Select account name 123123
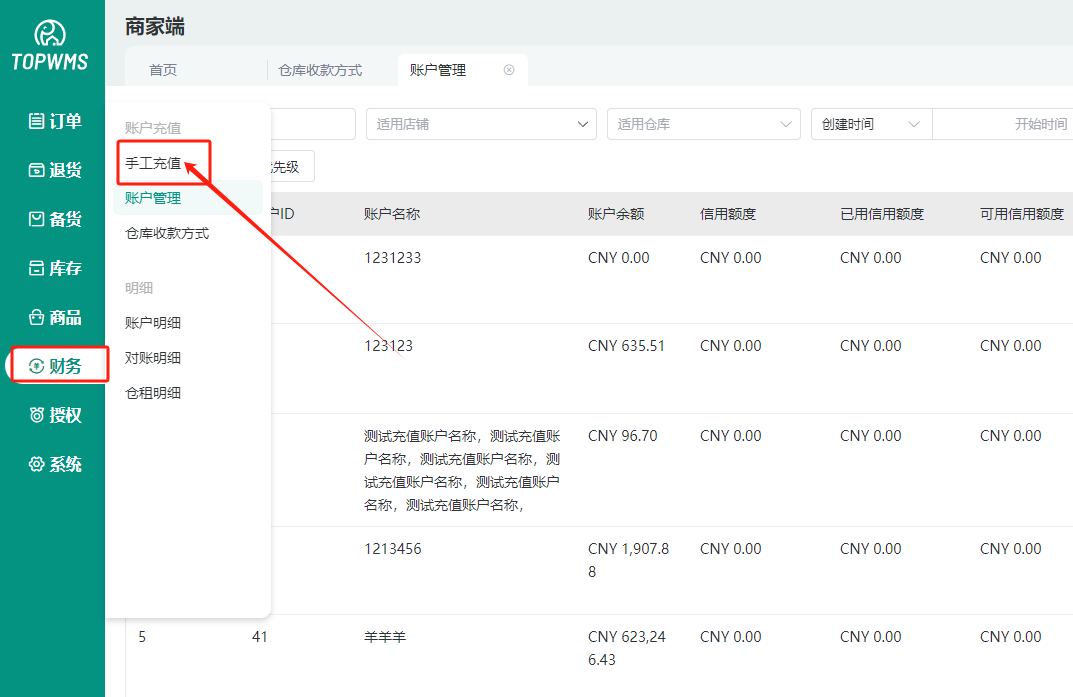 [389, 346]
